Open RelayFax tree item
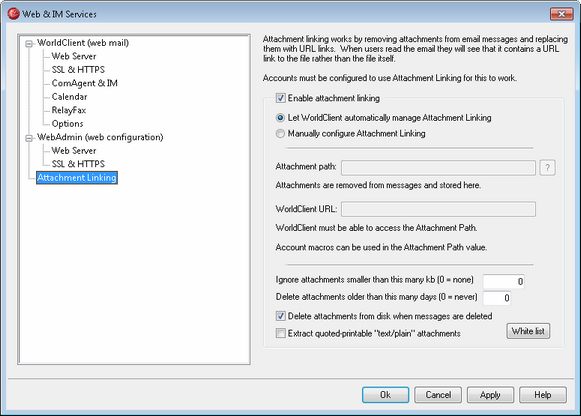581x416 pixels. [69, 110]
